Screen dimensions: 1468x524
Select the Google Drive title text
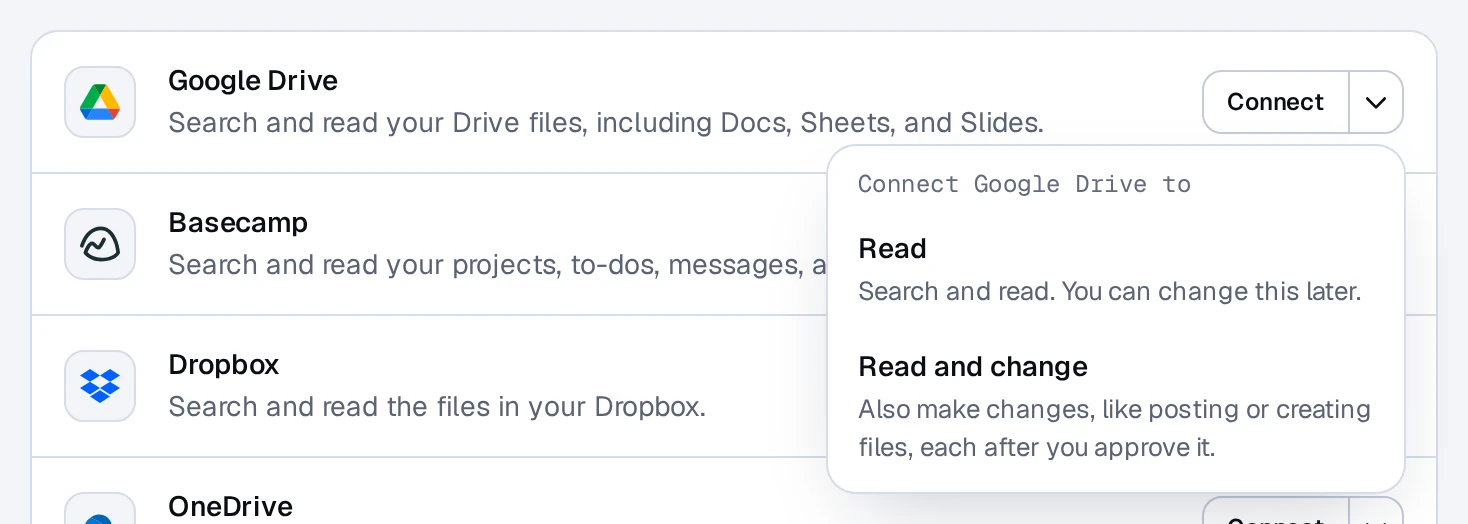coord(253,80)
